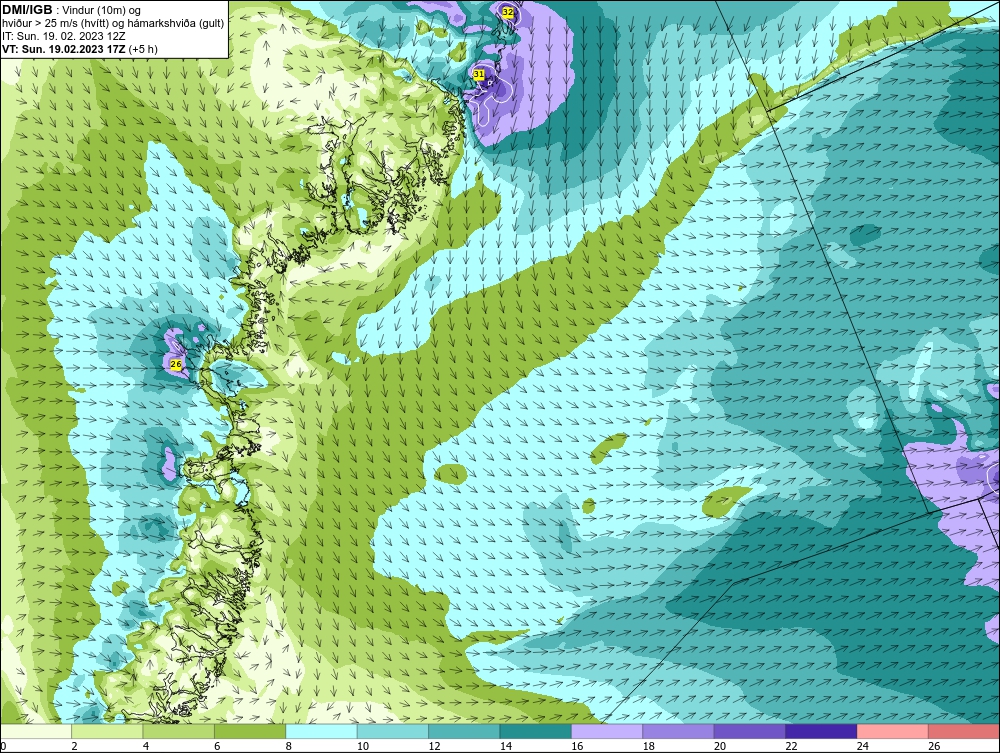Click the 20-22 m/s violet legend swatch
Image resolution: width=1000 pixels, height=753 pixels.
[750, 731]
